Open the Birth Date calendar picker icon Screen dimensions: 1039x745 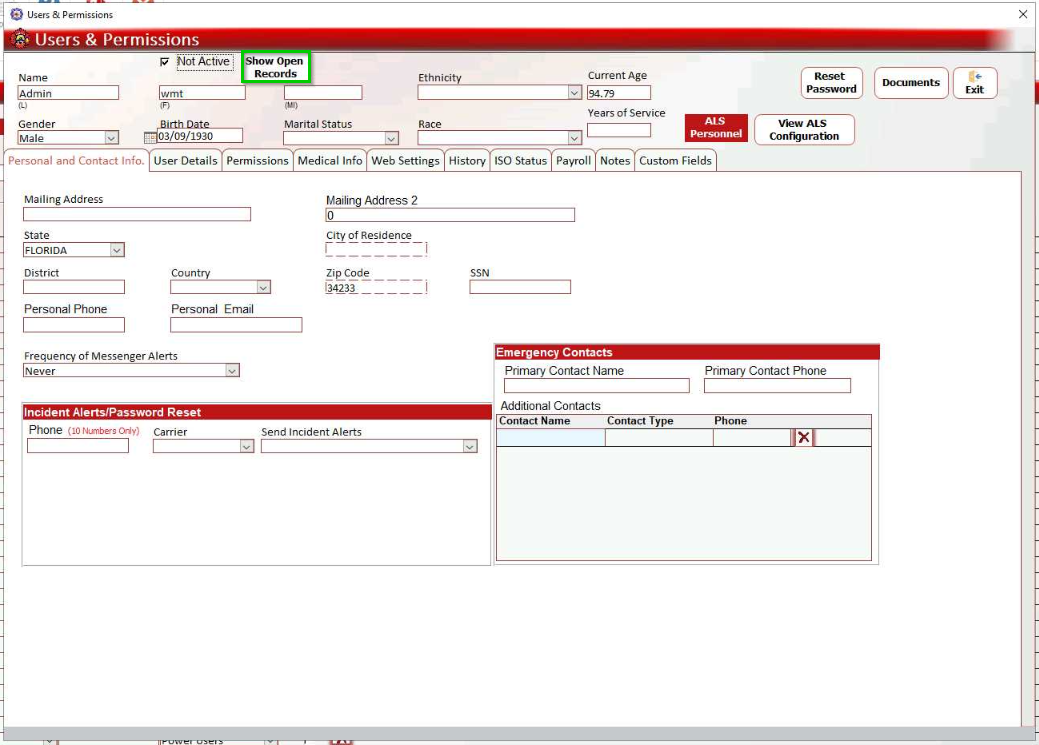(151, 137)
